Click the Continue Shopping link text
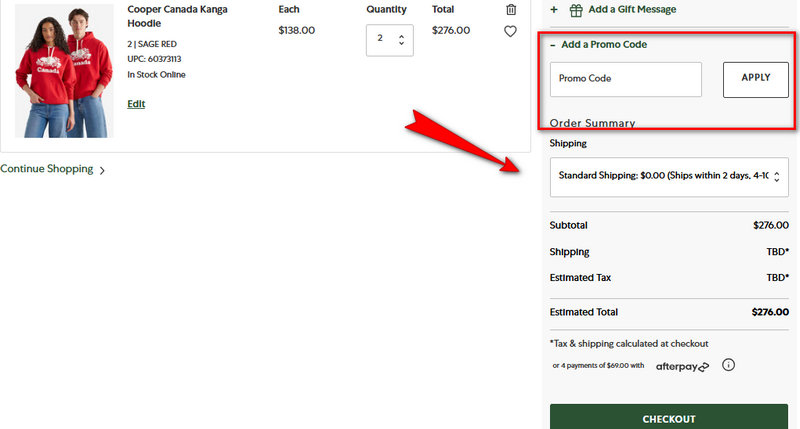 tap(46, 169)
